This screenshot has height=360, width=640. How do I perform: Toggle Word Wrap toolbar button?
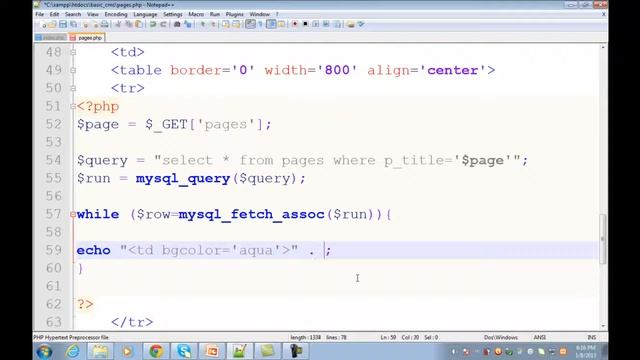pyautogui.click(x=250, y=24)
